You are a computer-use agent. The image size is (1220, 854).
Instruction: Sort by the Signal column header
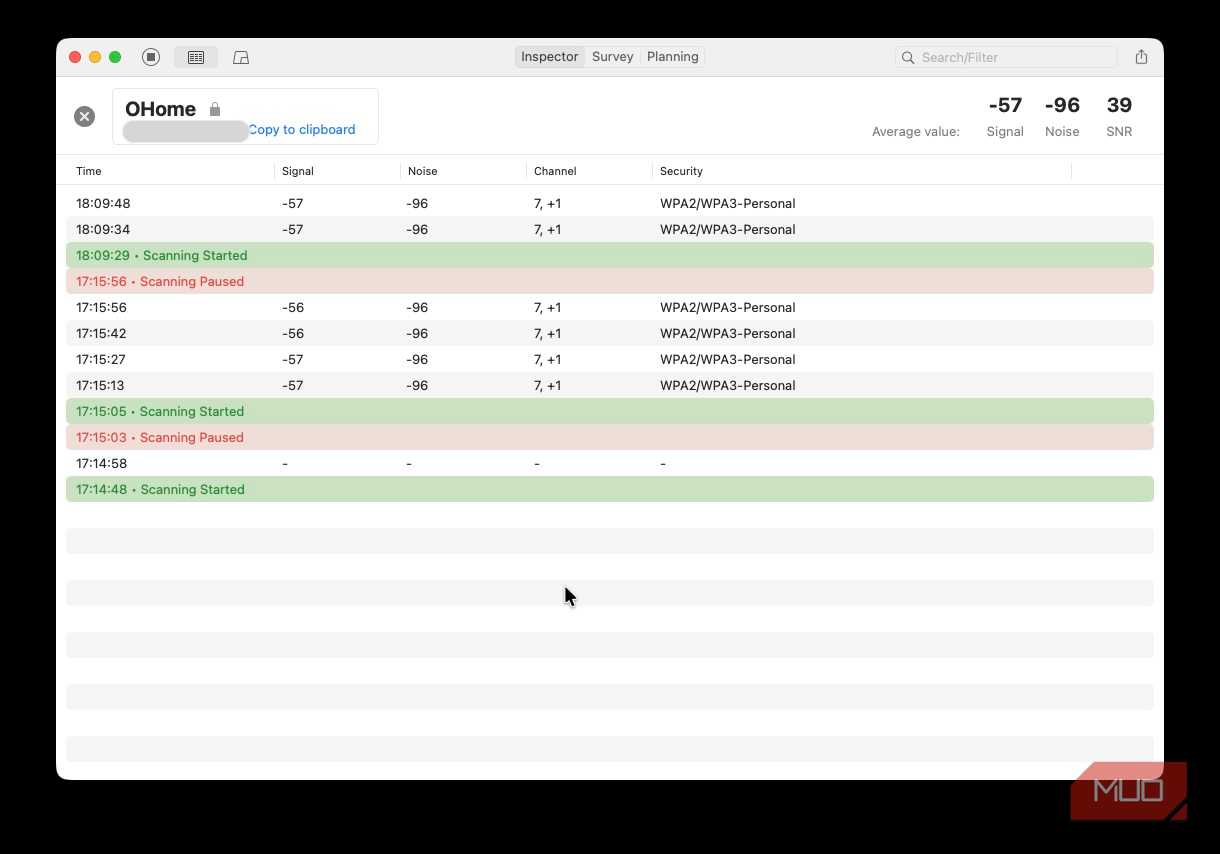click(298, 171)
